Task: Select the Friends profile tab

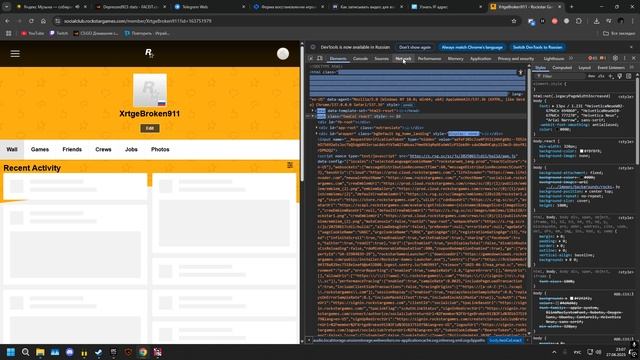Action: coord(72,149)
